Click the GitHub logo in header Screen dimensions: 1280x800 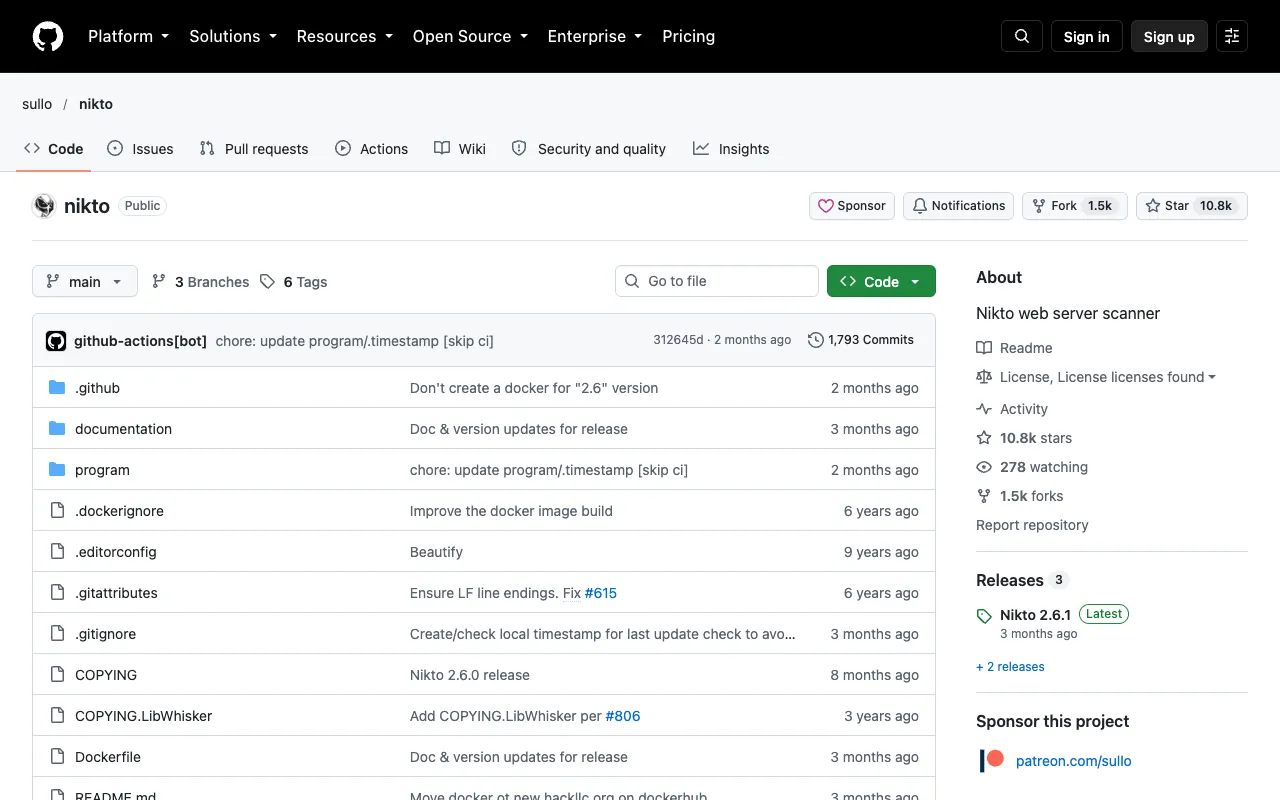(x=48, y=36)
